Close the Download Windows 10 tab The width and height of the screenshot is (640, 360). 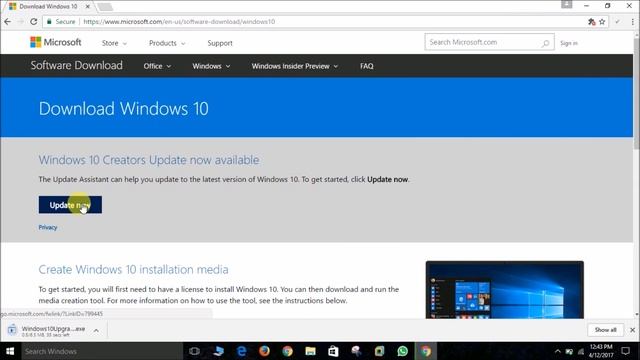click(x=87, y=7)
